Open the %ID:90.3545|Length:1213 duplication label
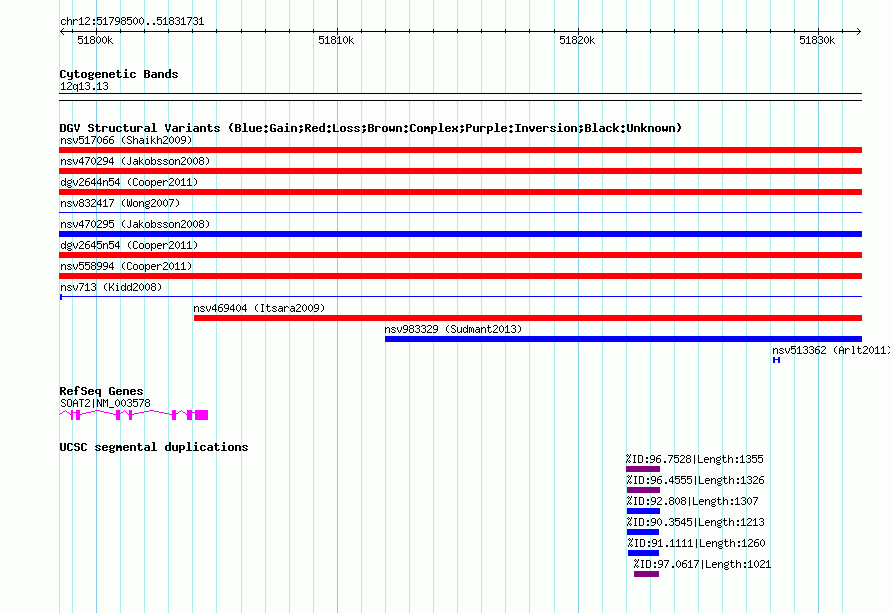This screenshot has height=613, width=890. 696,522
